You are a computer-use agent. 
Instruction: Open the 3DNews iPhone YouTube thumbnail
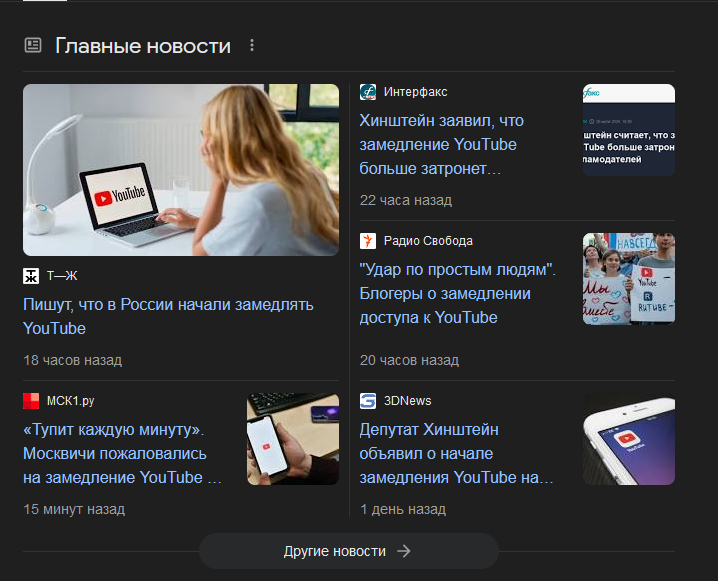pos(629,439)
